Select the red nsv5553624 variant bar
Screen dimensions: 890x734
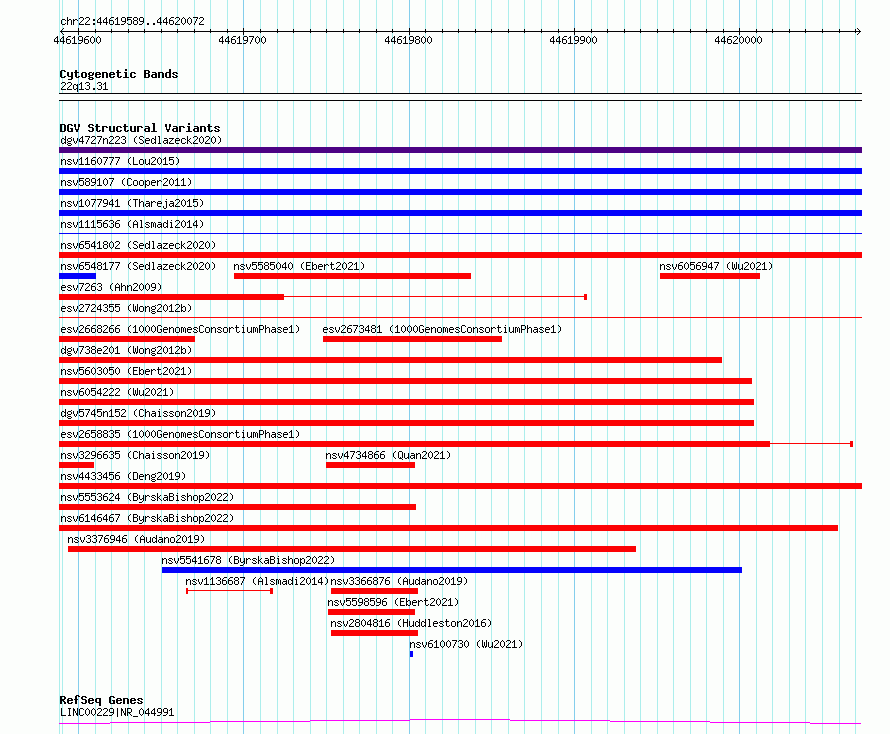(237, 507)
